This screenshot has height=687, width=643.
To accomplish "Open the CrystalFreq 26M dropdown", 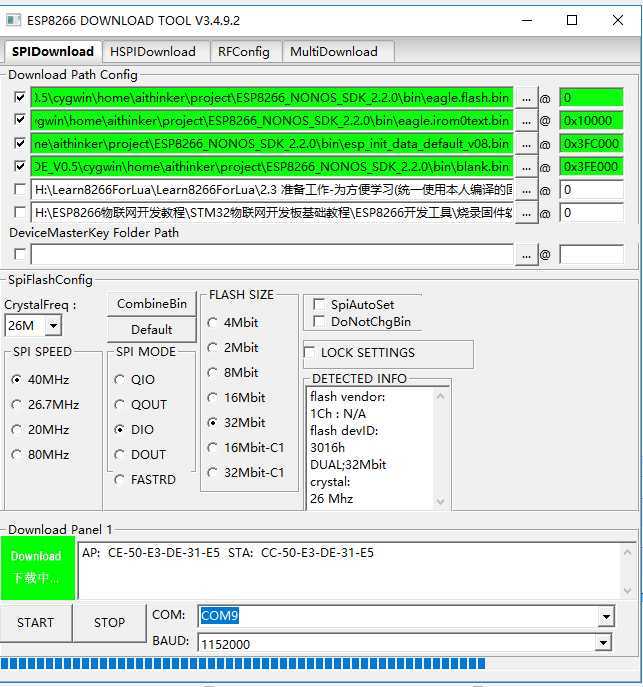I will [x=53, y=326].
